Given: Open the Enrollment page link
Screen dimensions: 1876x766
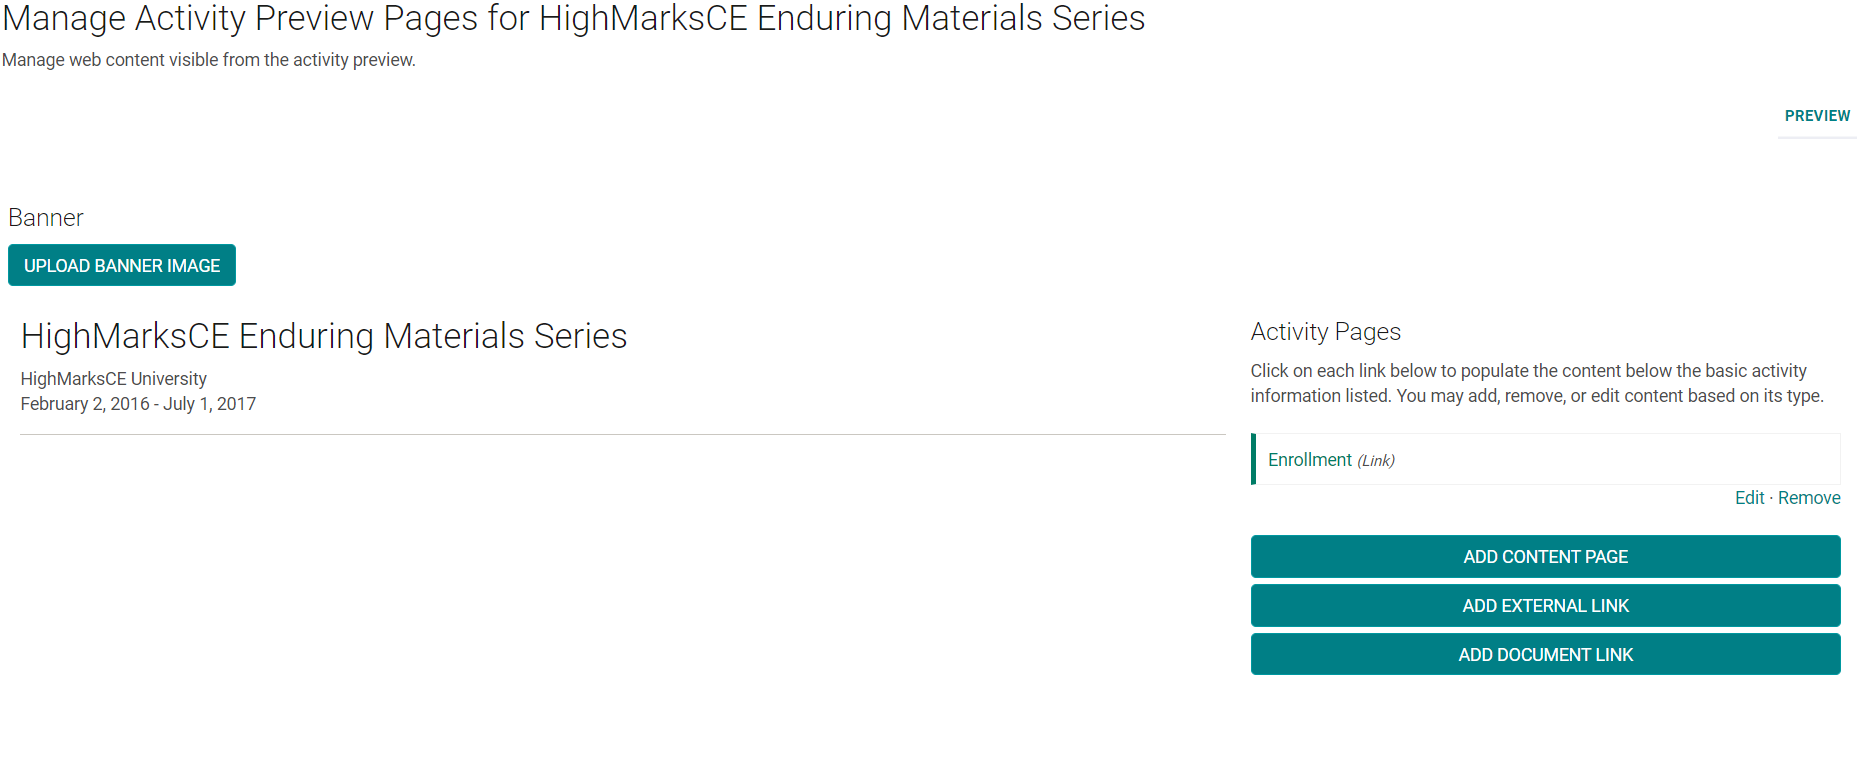Looking at the screenshot, I should pos(1309,459).
